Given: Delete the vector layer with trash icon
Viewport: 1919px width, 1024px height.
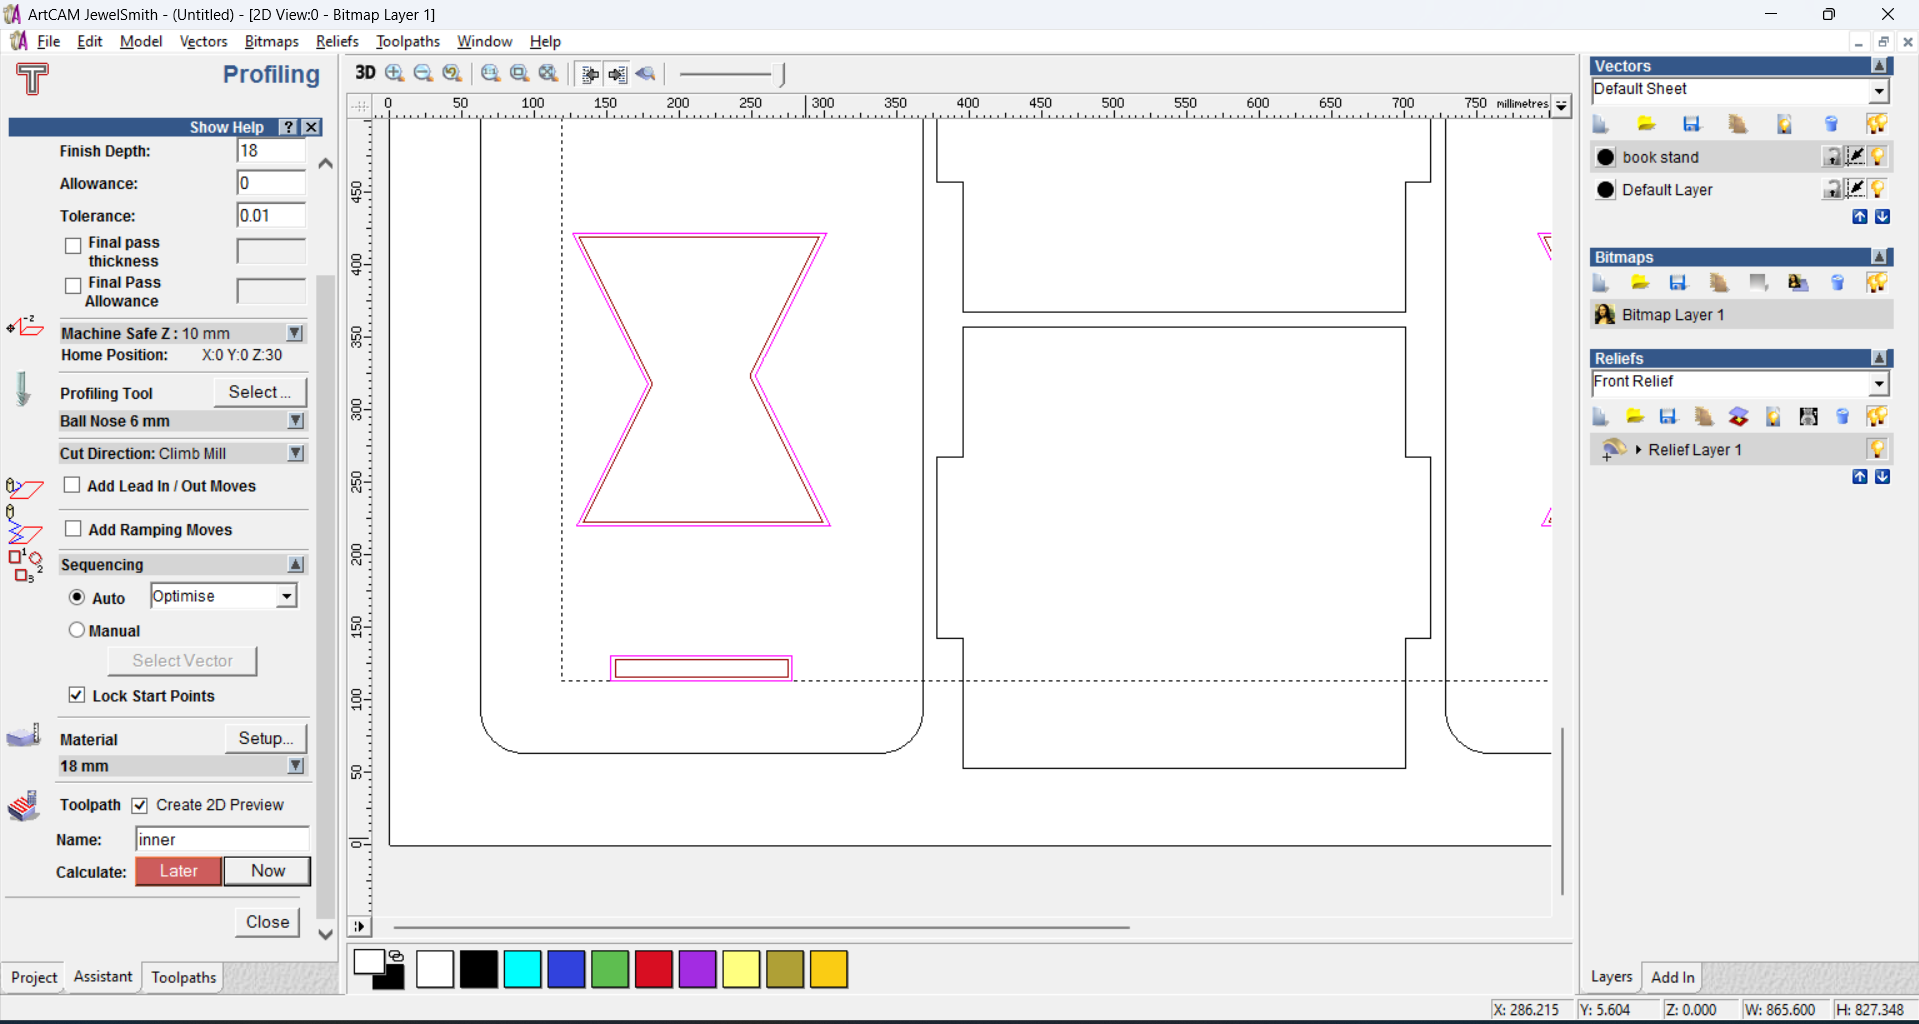Looking at the screenshot, I should coord(1831,124).
